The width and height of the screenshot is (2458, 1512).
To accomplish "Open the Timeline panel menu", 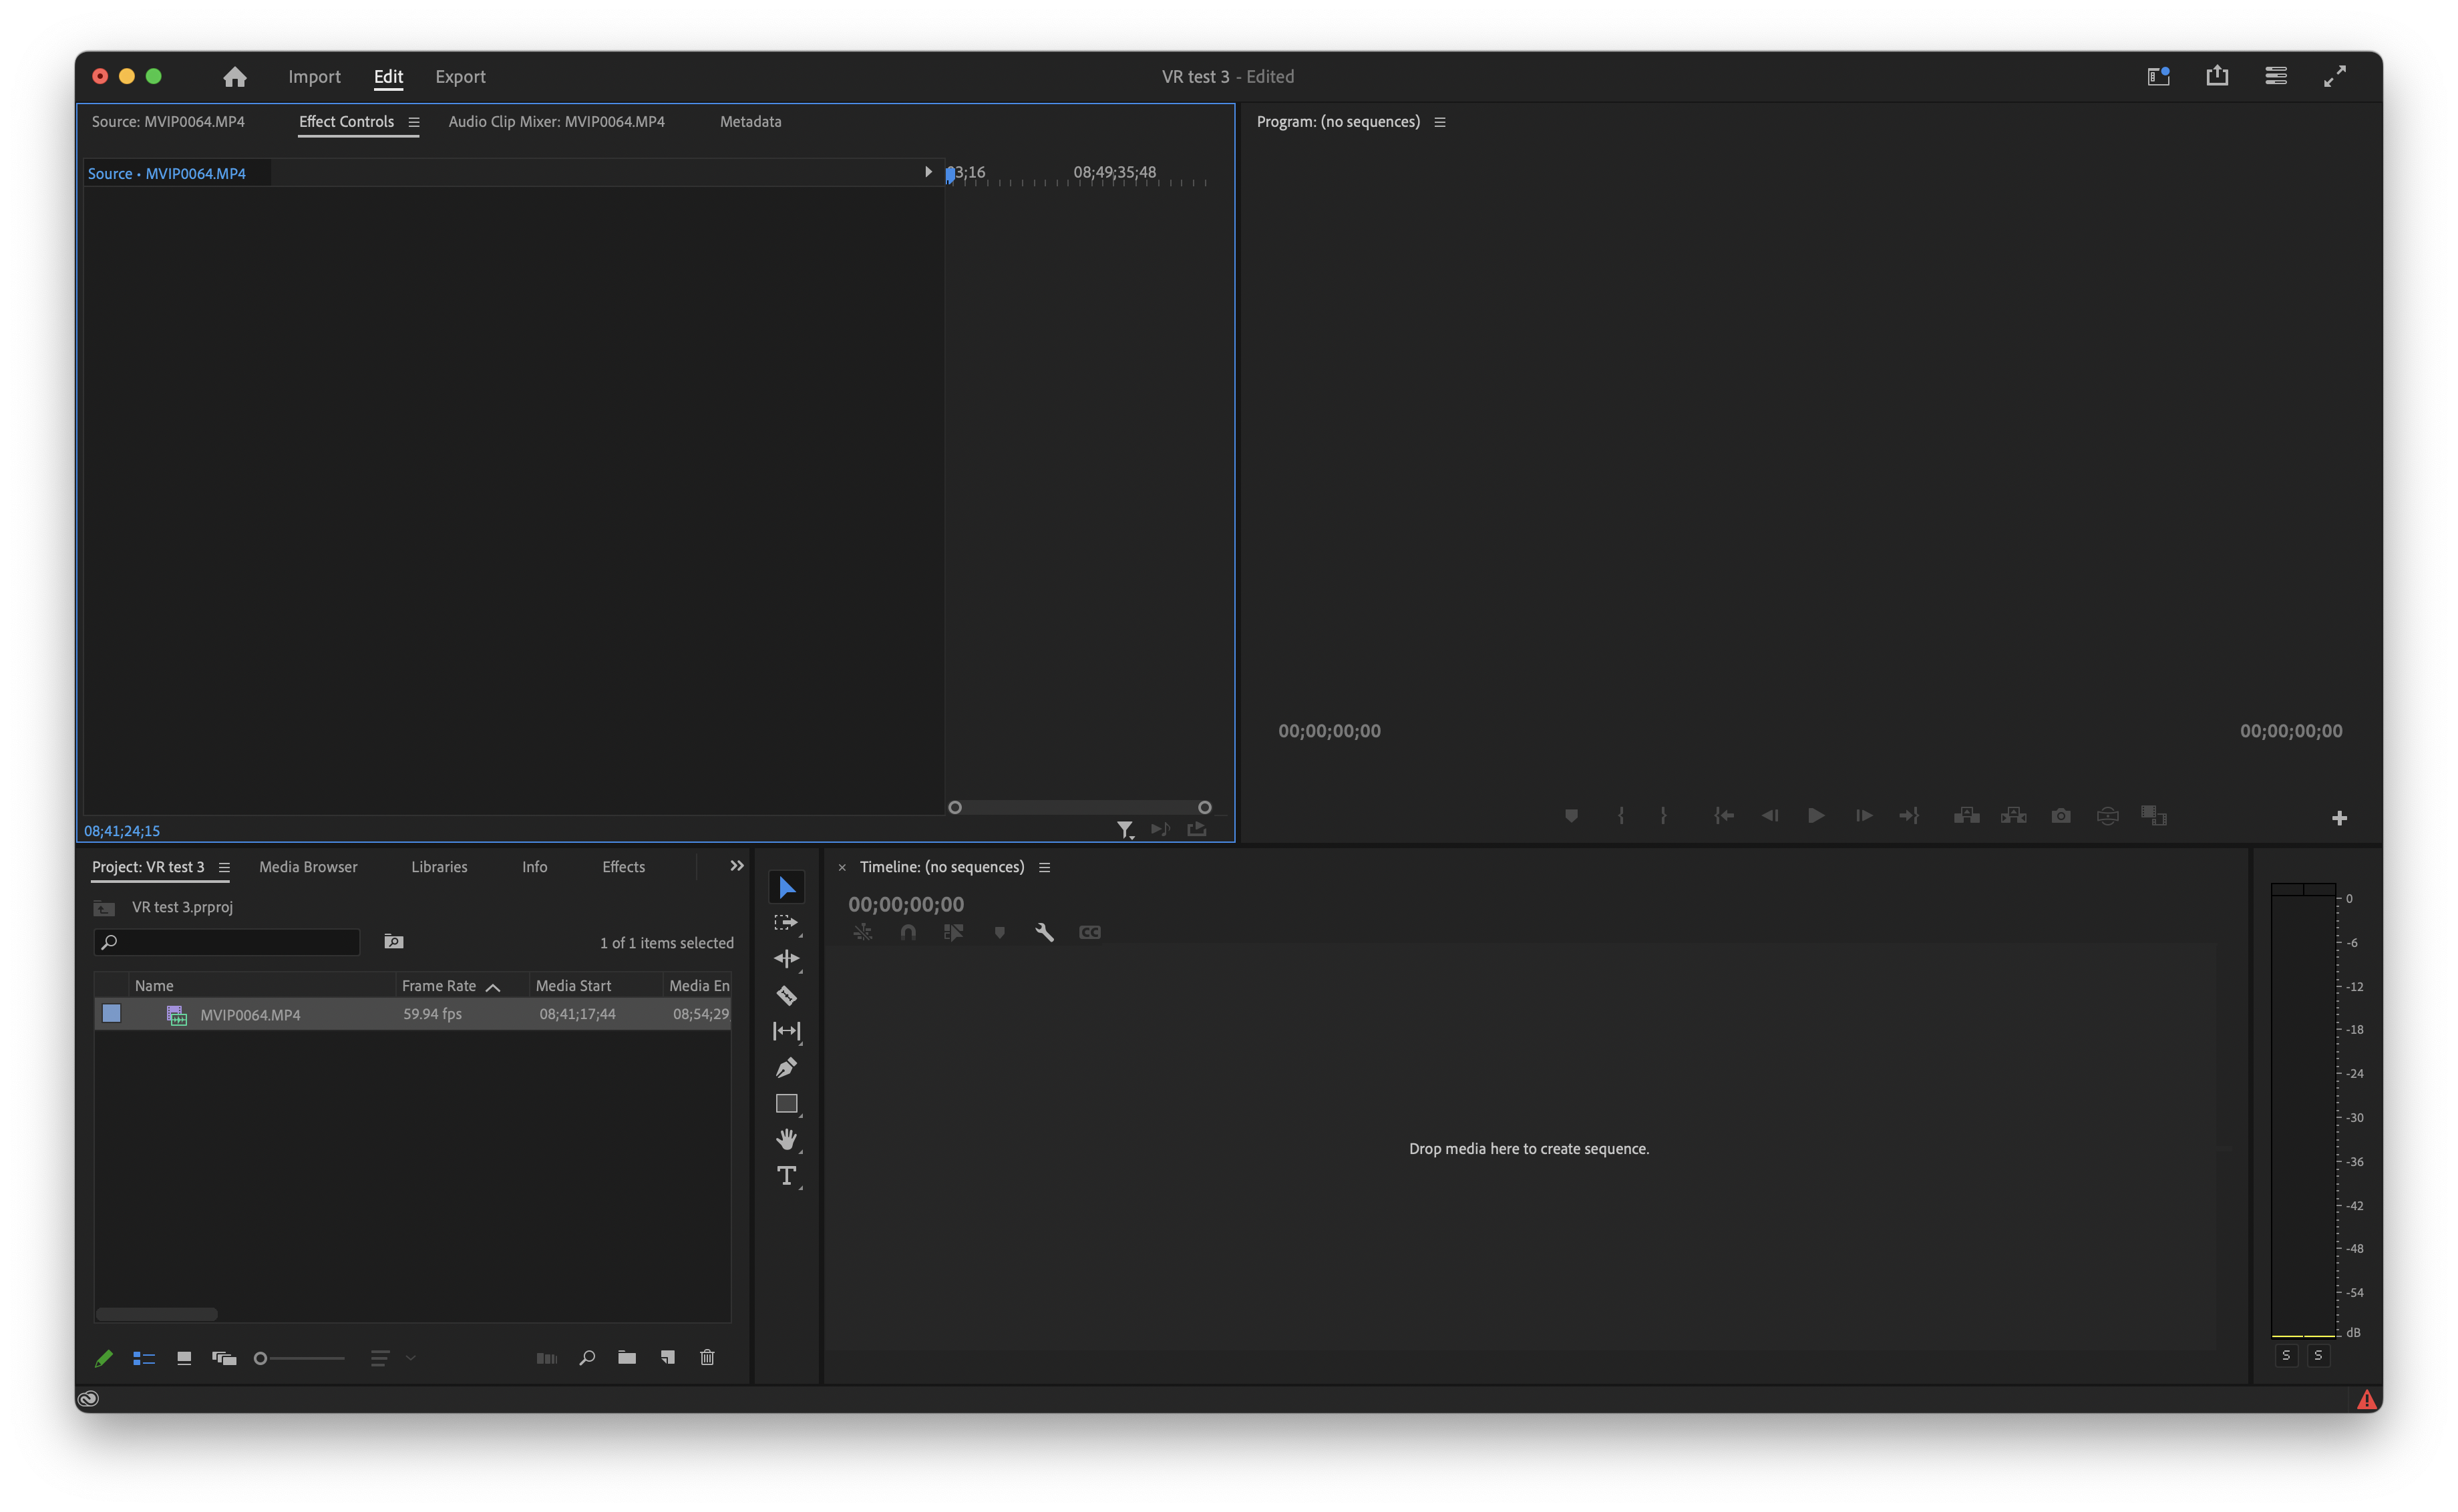I will pyautogui.click(x=1044, y=867).
